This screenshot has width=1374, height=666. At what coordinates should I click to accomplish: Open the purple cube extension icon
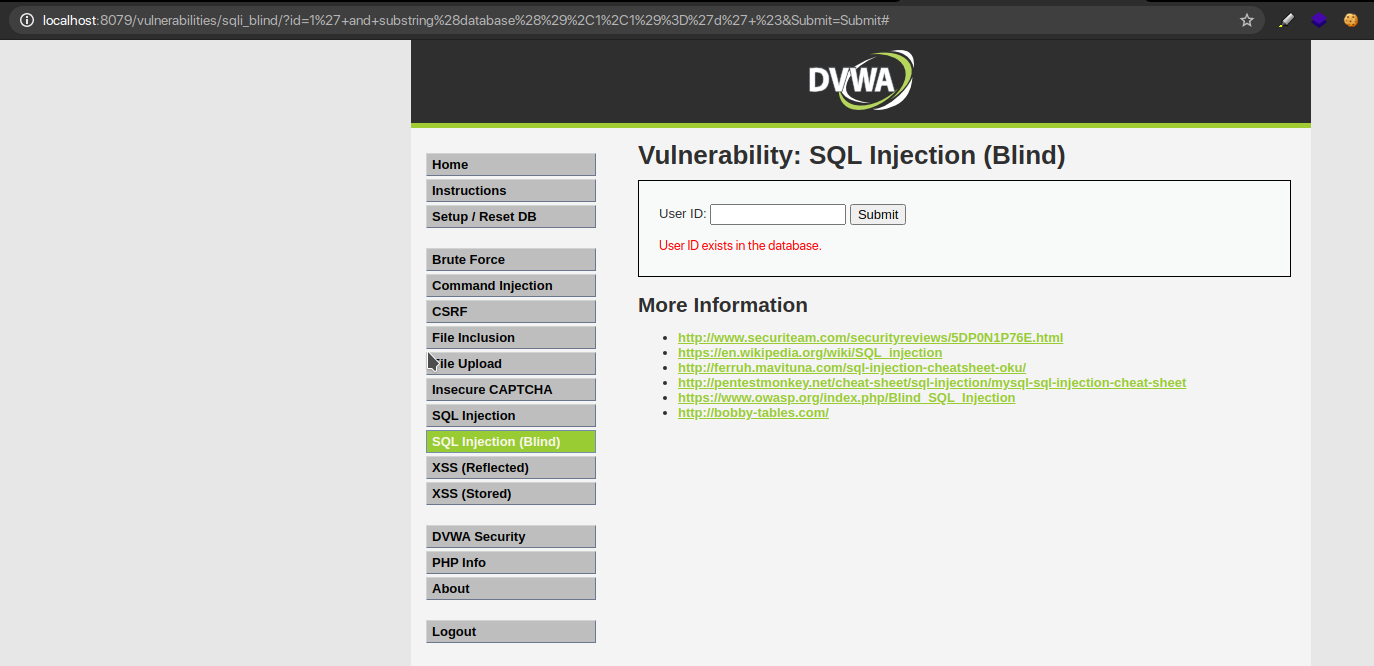pyautogui.click(x=1319, y=20)
